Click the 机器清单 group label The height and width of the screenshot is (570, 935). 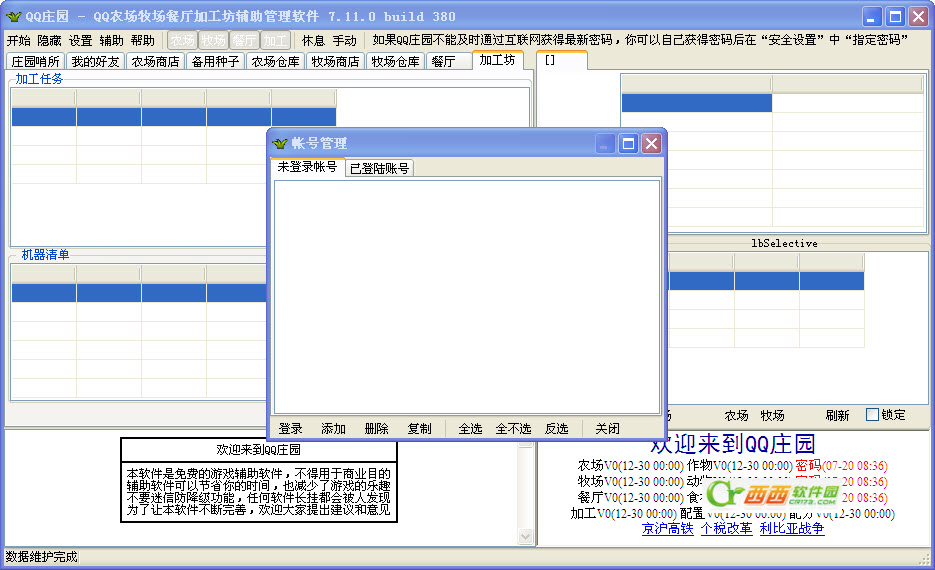coord(45,255)
